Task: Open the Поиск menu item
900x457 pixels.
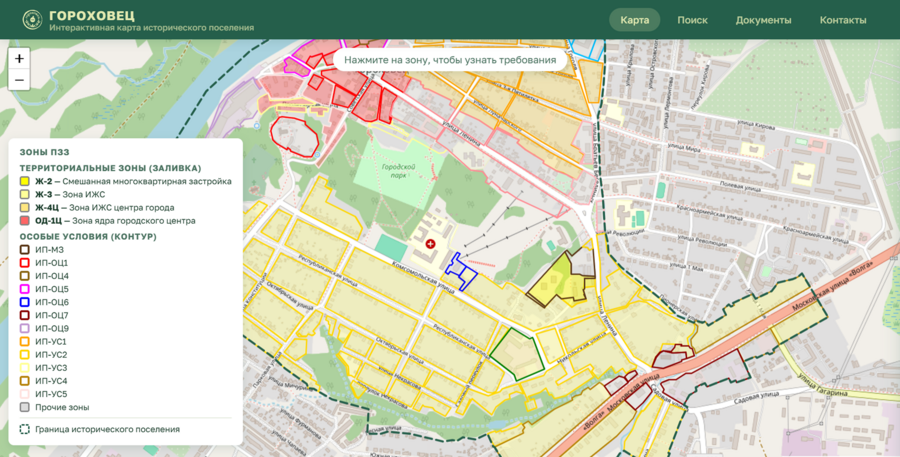Action: (x=692, y=20)
